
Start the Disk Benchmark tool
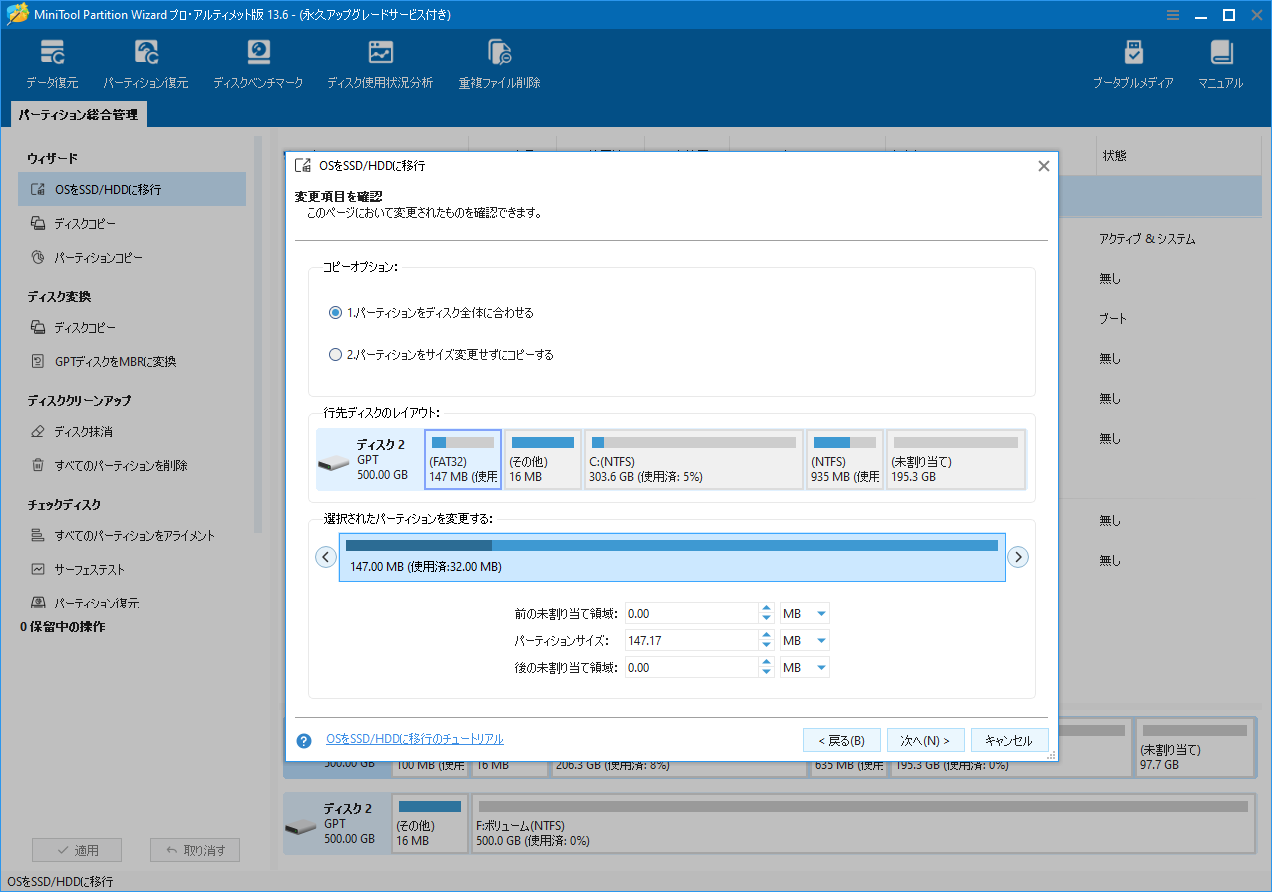click(x=258, y=60)
